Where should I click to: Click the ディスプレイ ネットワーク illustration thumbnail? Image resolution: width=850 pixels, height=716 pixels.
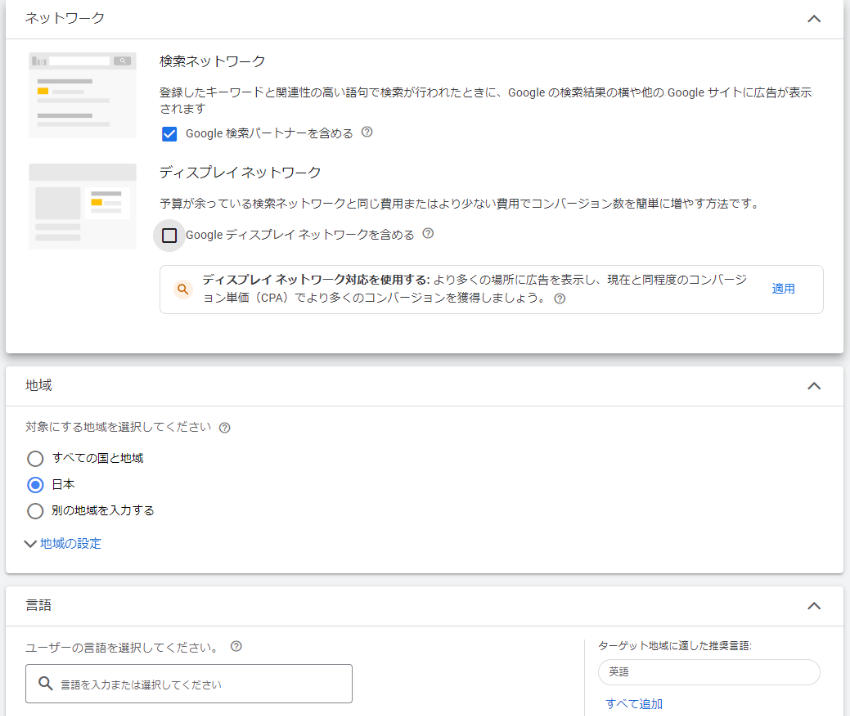tap(82, 207)
